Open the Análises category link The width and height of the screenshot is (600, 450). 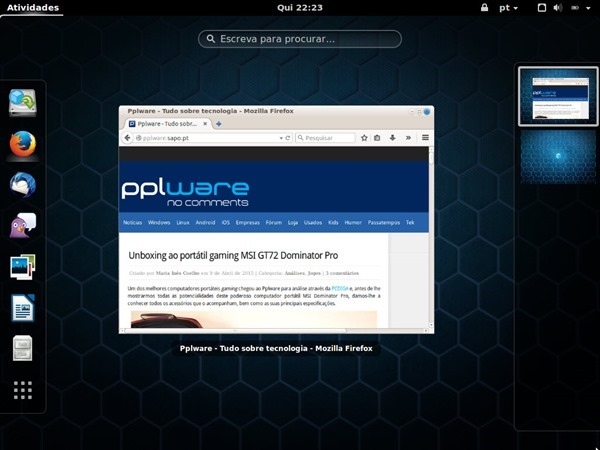(295, 273)
